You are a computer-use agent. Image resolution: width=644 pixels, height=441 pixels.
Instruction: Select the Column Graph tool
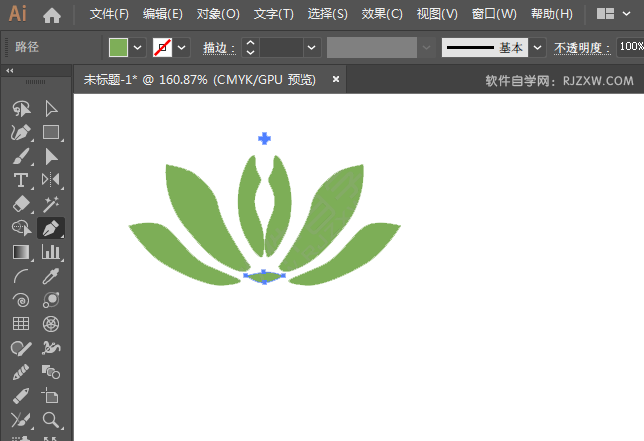51,252
